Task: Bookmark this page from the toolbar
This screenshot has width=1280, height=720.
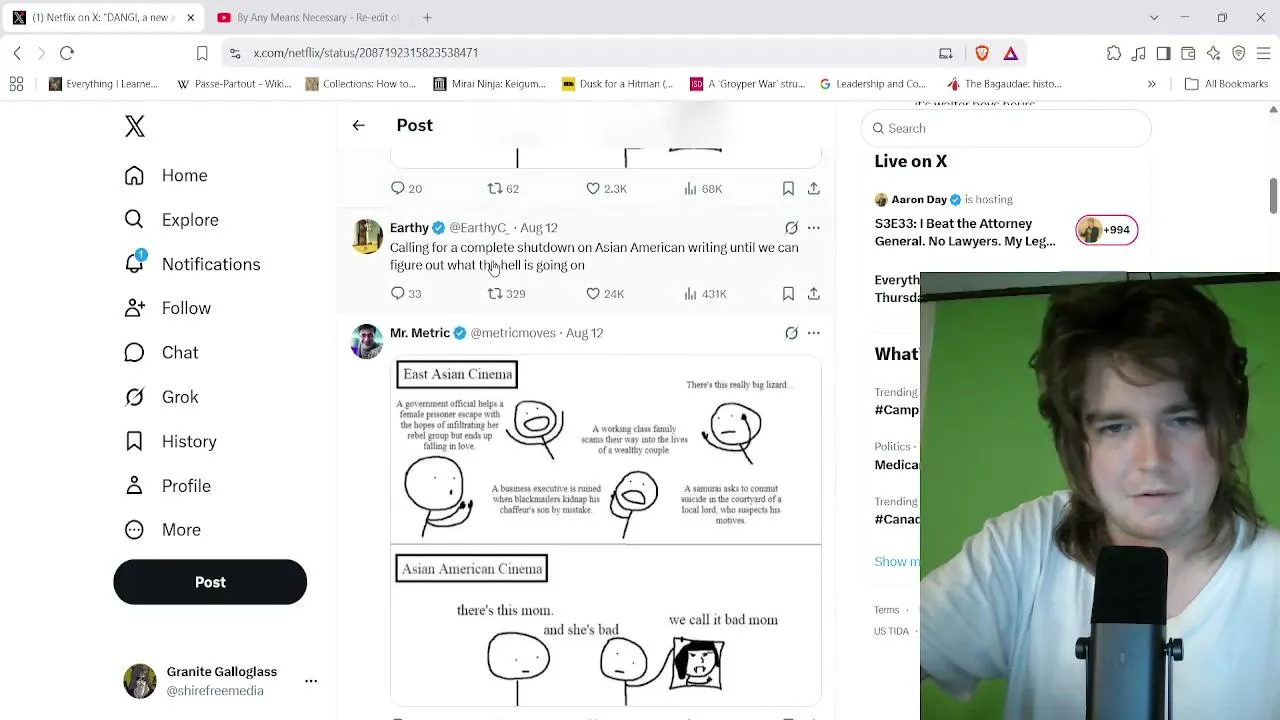Action: click(202, 53)
